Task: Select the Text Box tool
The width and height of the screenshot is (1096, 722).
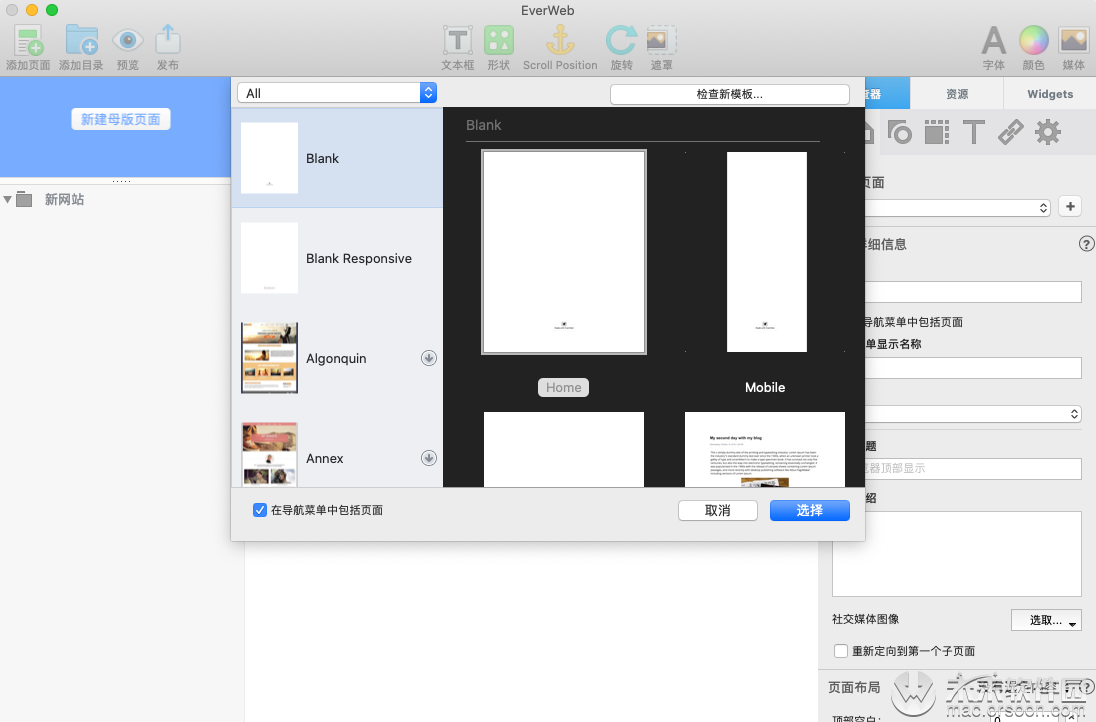Action: [x=458, y=41]
